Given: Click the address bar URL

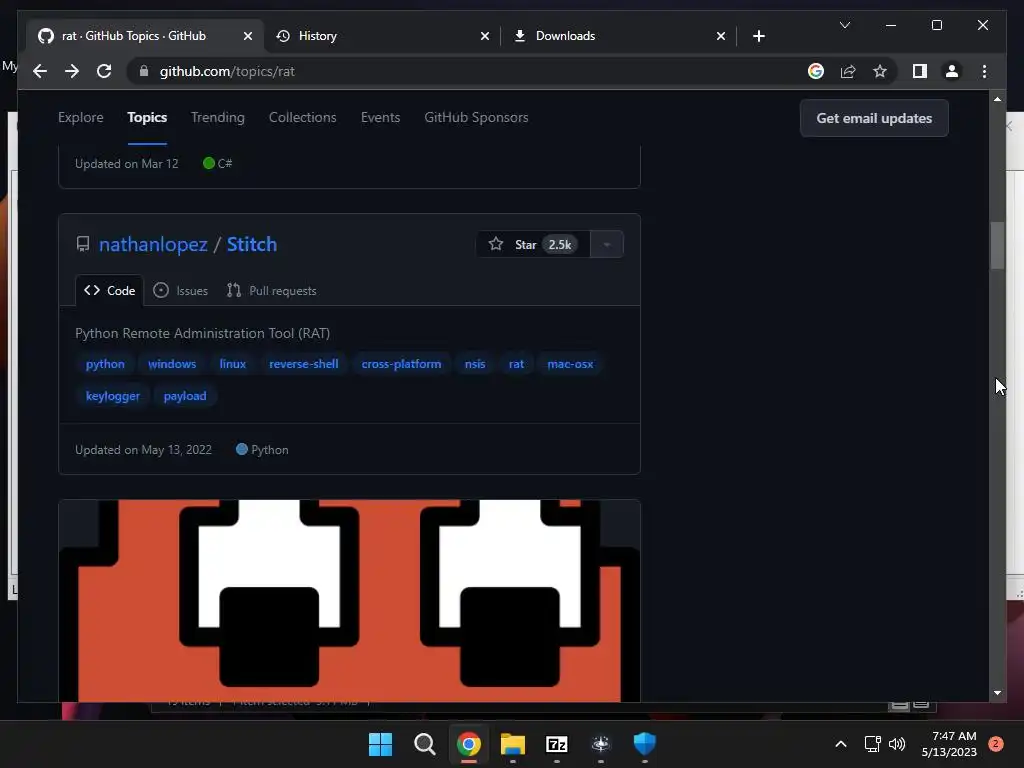Looking at the screenshot, I should point(227,71).
